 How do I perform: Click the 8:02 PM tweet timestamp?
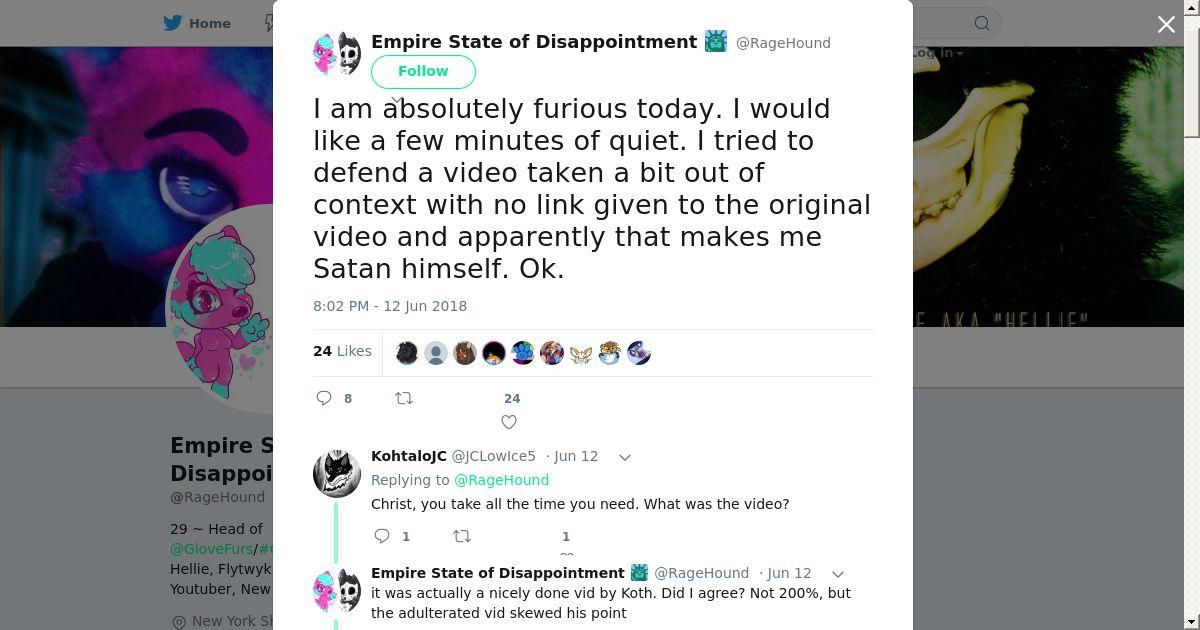(390, 306)
